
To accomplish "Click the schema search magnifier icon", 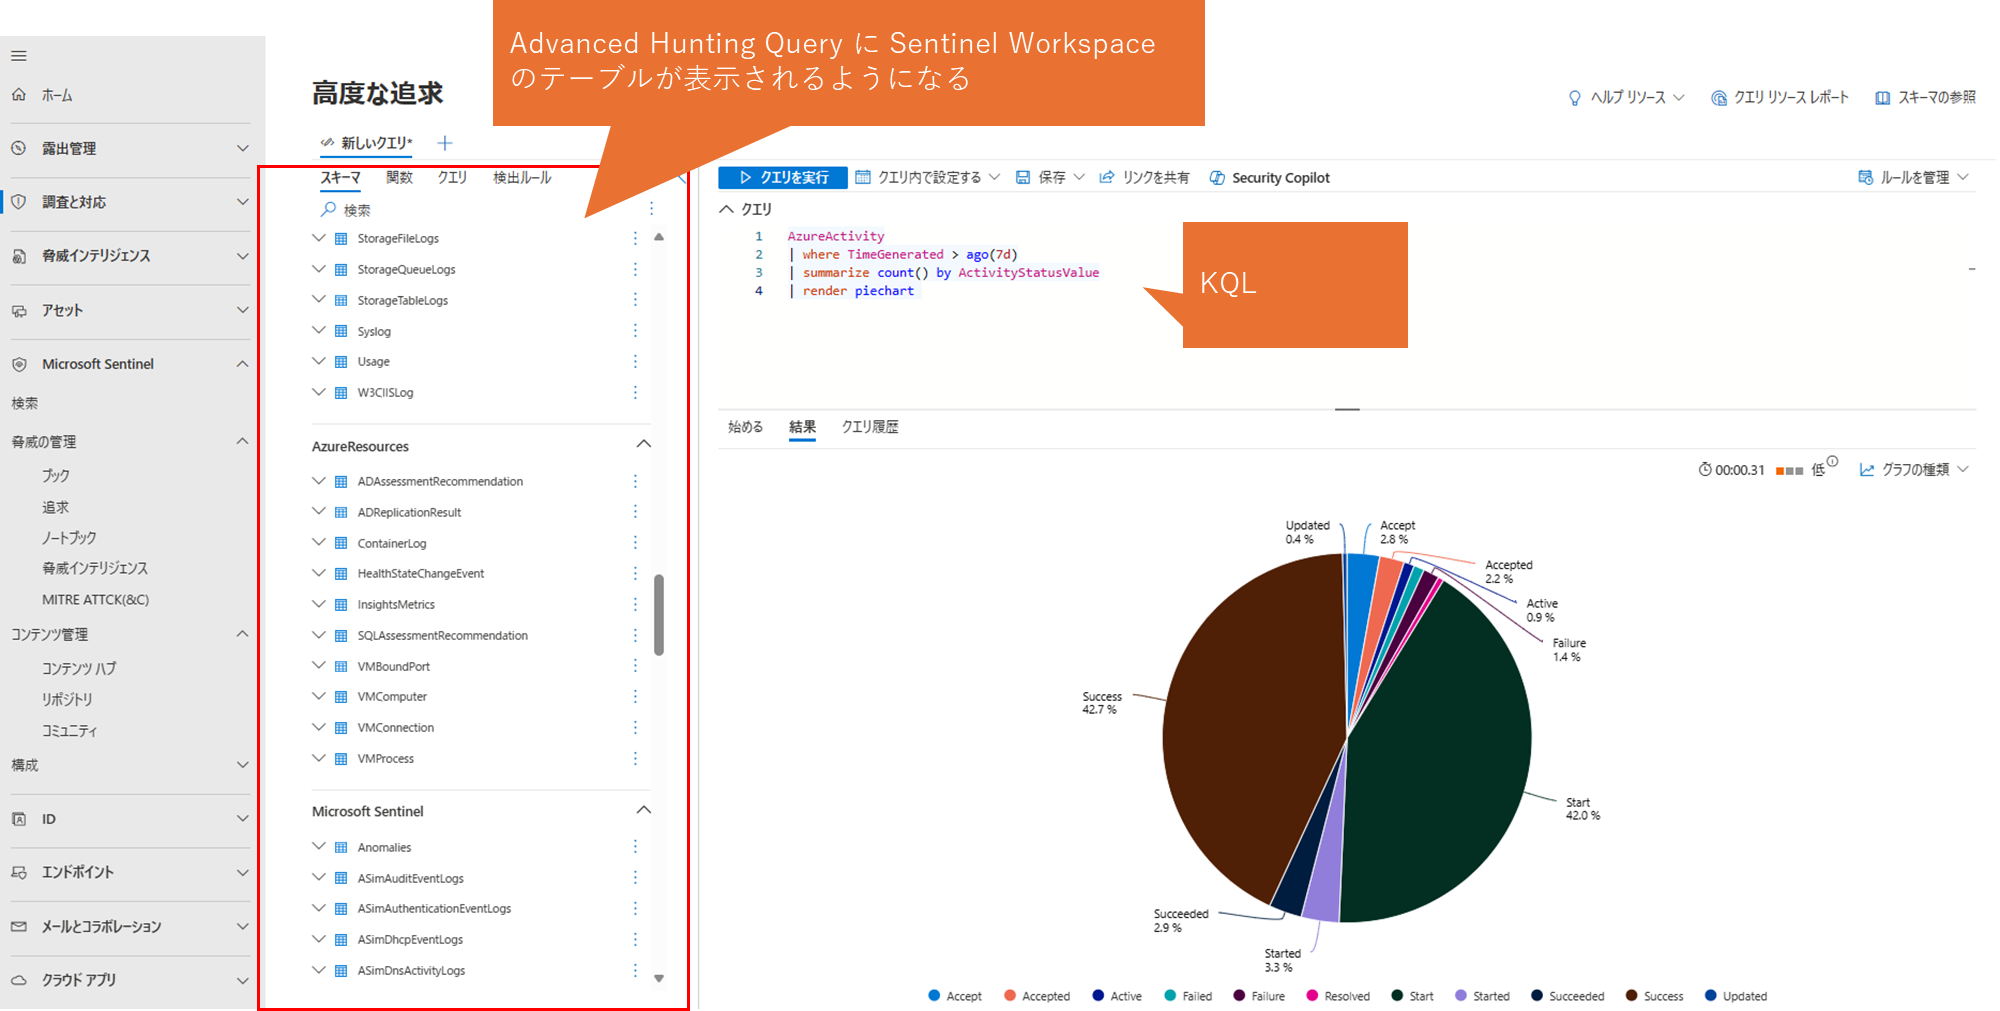I will click(328, 209).
